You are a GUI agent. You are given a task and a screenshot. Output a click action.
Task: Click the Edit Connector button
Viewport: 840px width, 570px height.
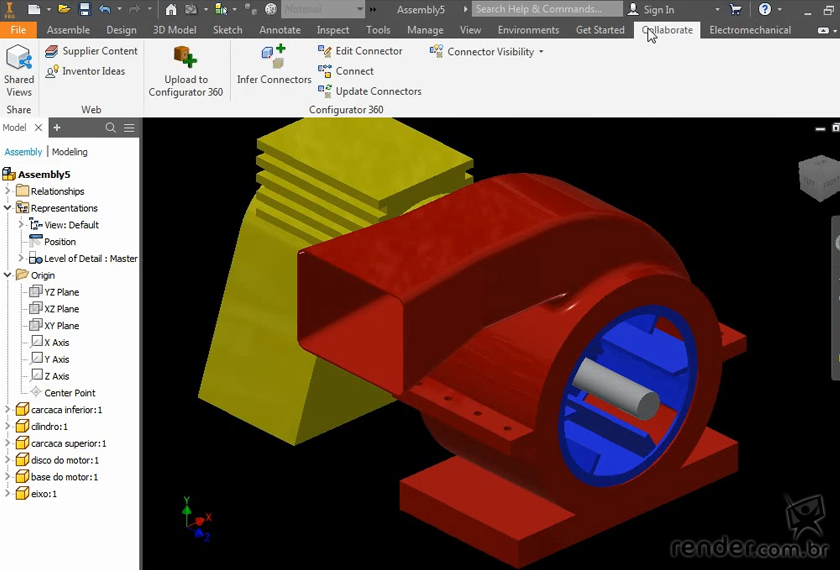(360, 51)
